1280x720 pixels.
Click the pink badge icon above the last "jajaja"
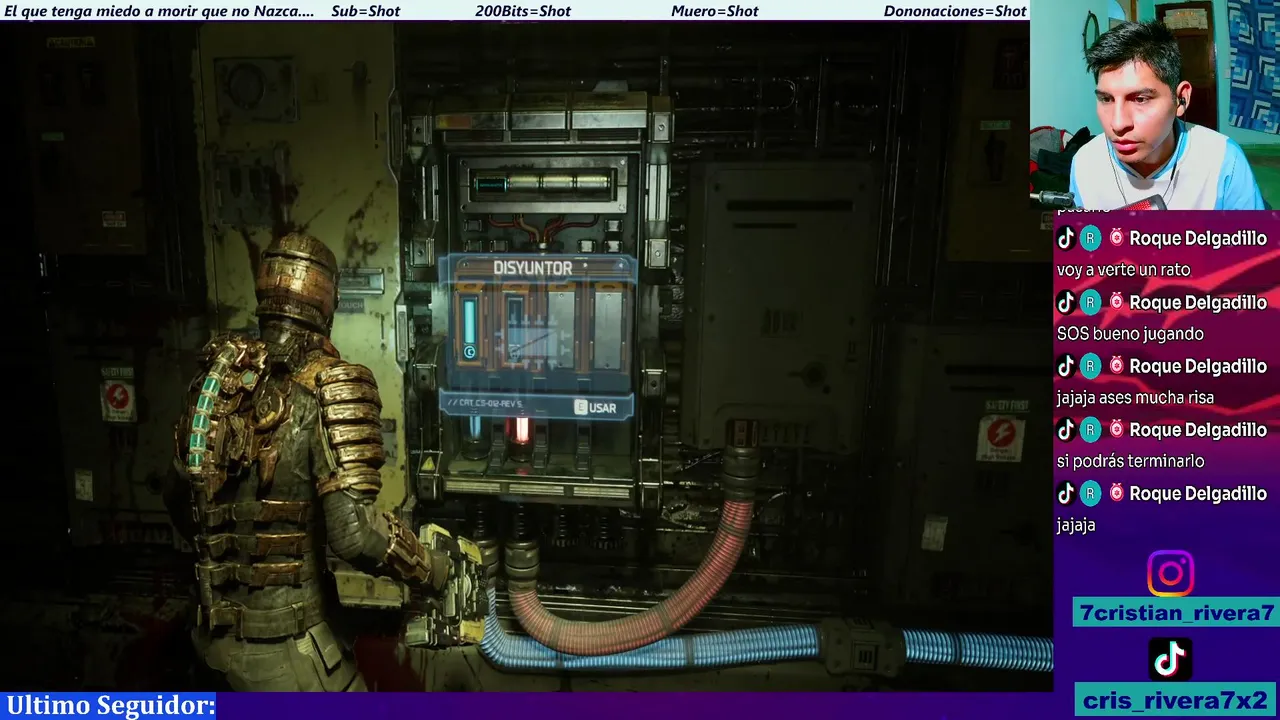(1116, 493)
